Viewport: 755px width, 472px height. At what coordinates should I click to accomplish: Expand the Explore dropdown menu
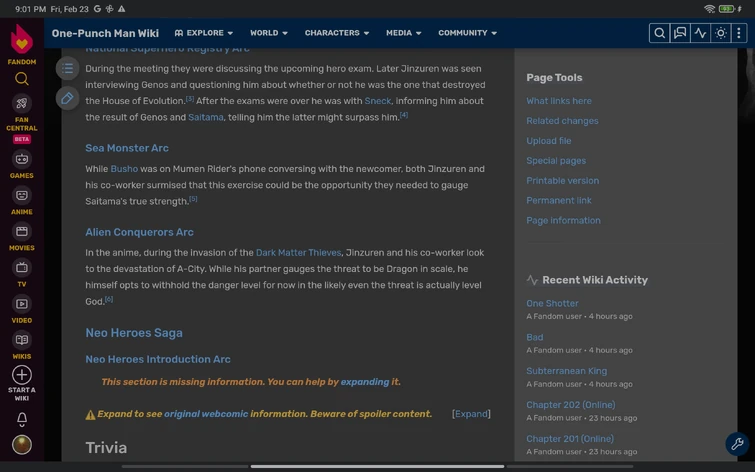pos(204,33)
